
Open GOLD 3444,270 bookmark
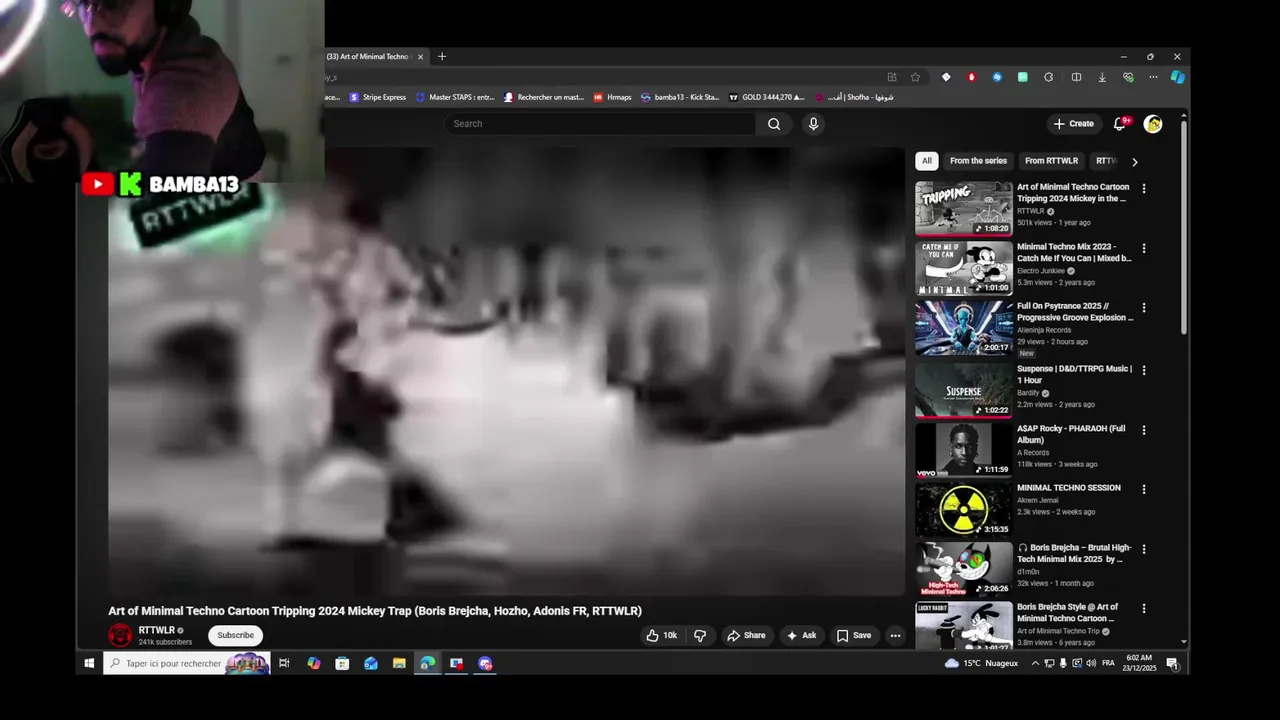767,97
